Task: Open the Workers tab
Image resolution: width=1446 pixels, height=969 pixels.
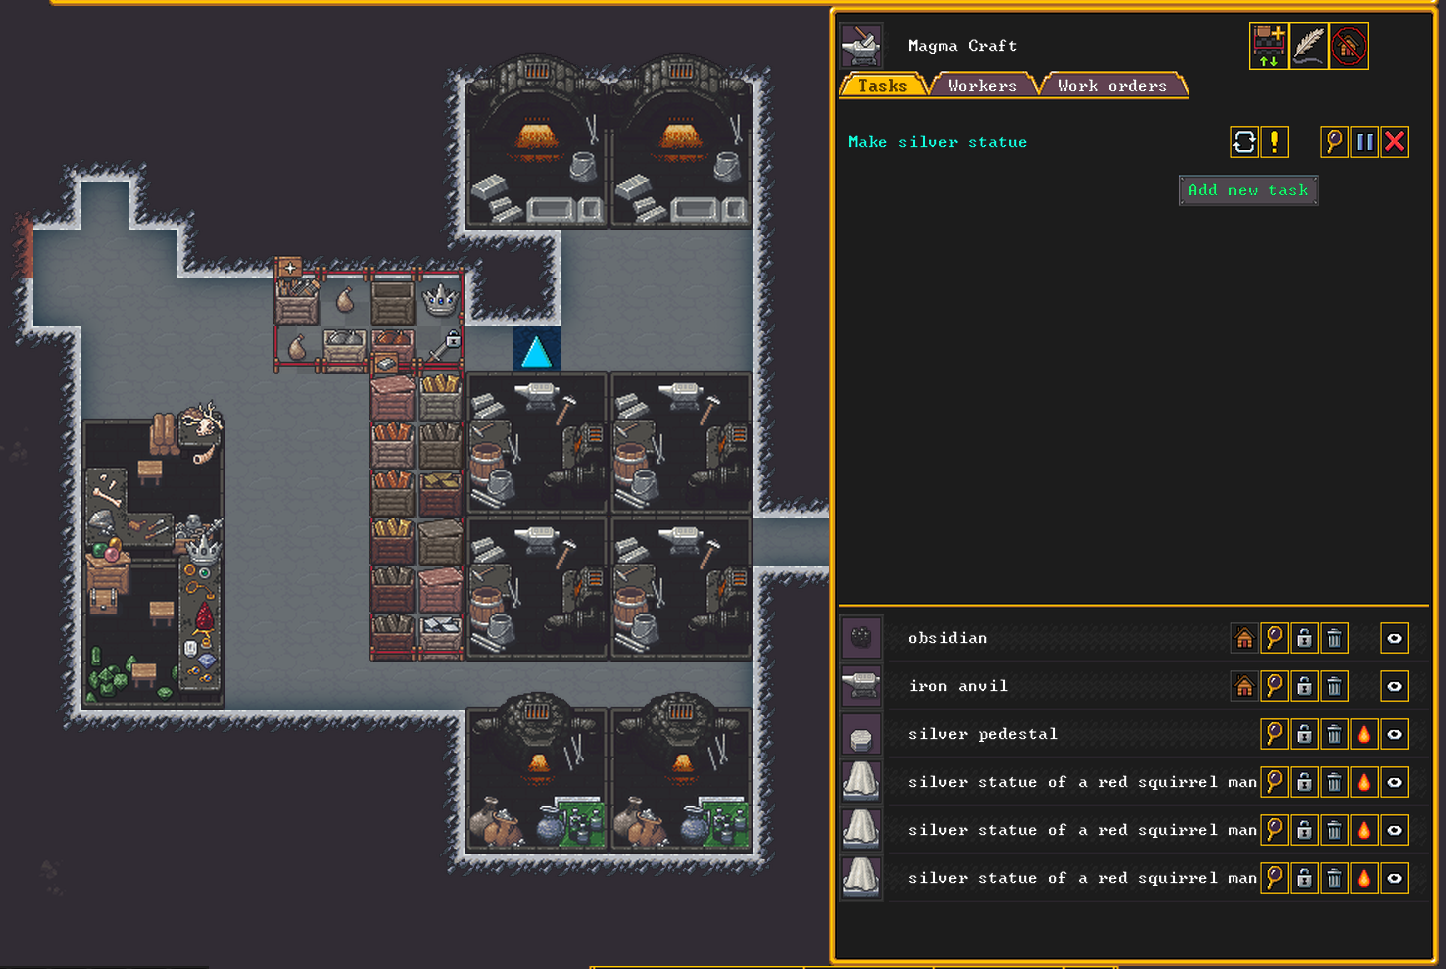Action: (x=982, y=86)
